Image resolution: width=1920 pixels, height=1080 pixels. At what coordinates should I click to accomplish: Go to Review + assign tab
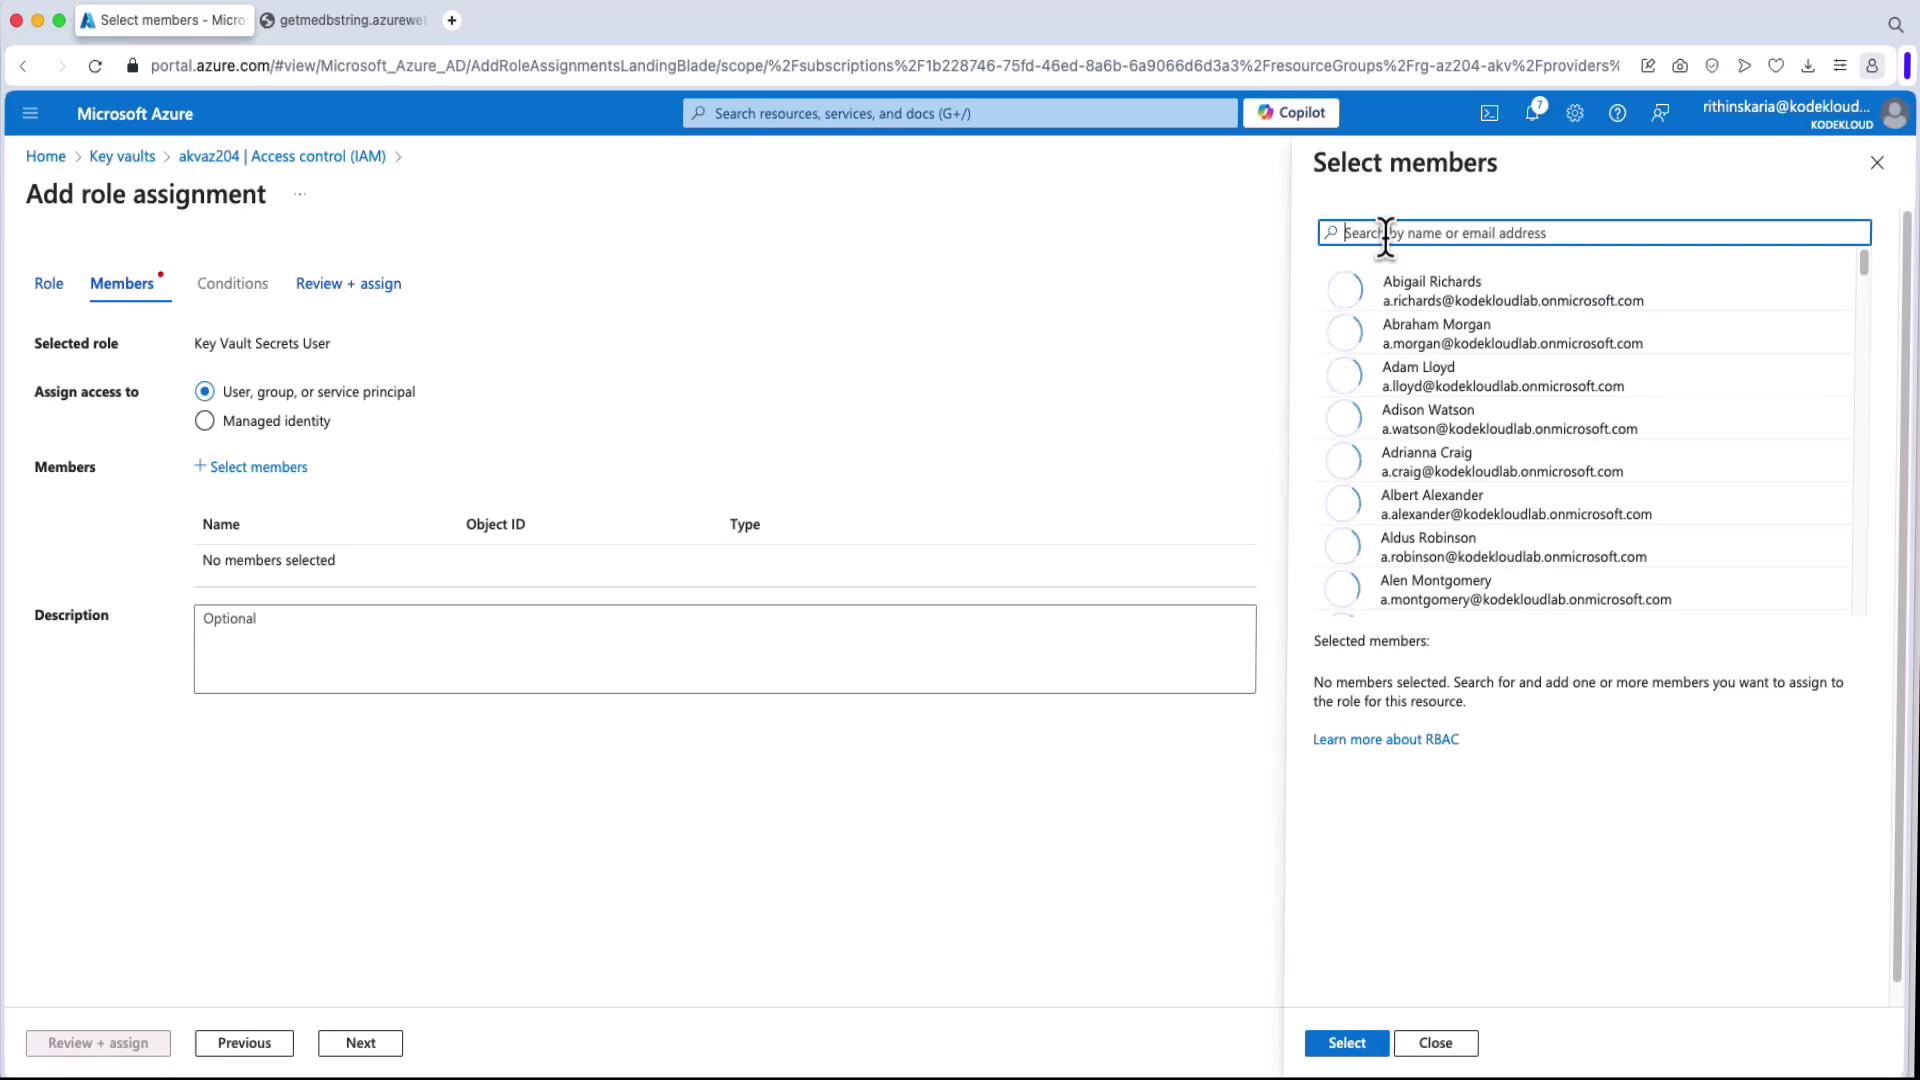point(348,284)
